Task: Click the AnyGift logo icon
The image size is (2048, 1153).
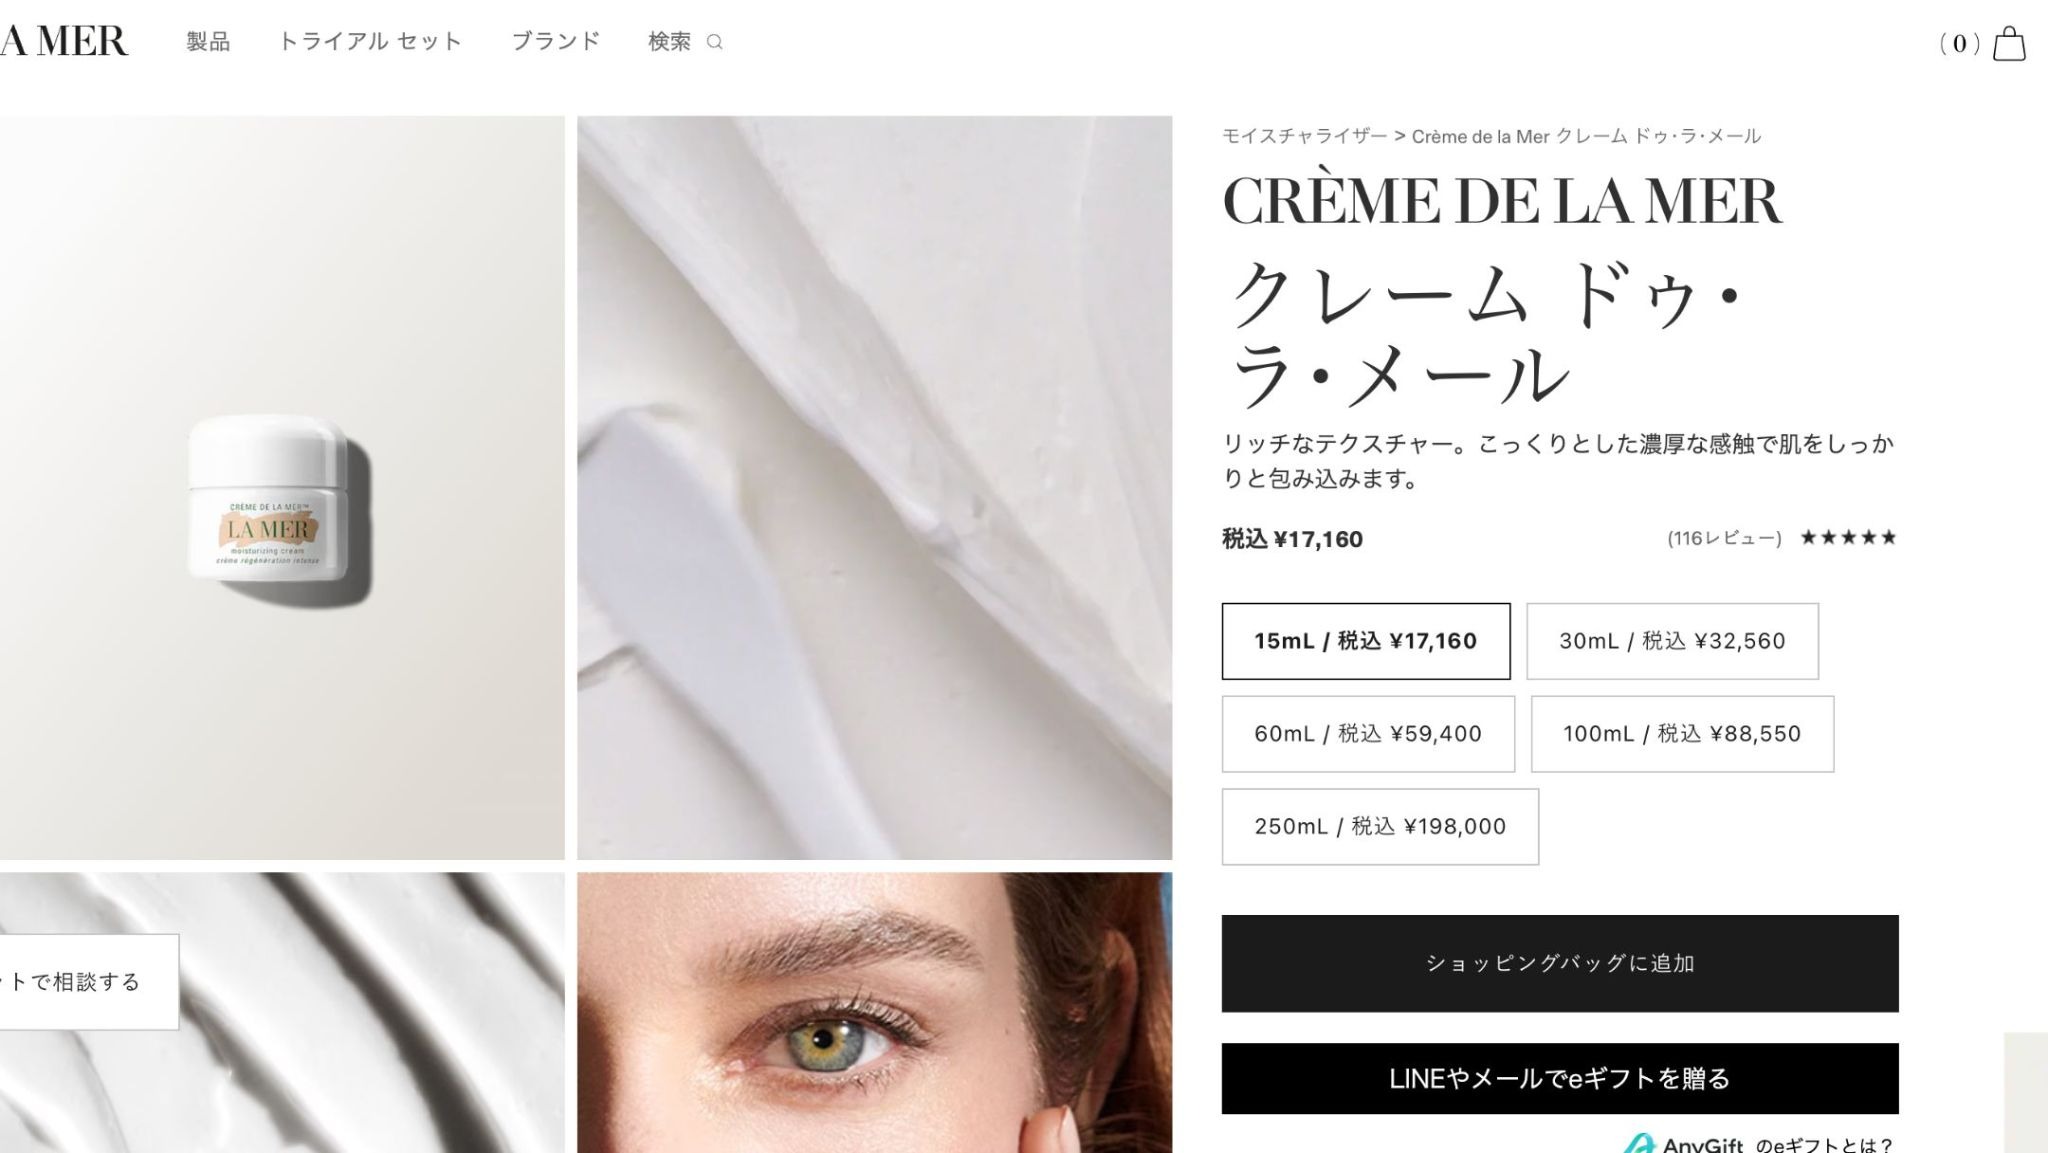Action: pyautogui.click(x=1638, y=1144)
